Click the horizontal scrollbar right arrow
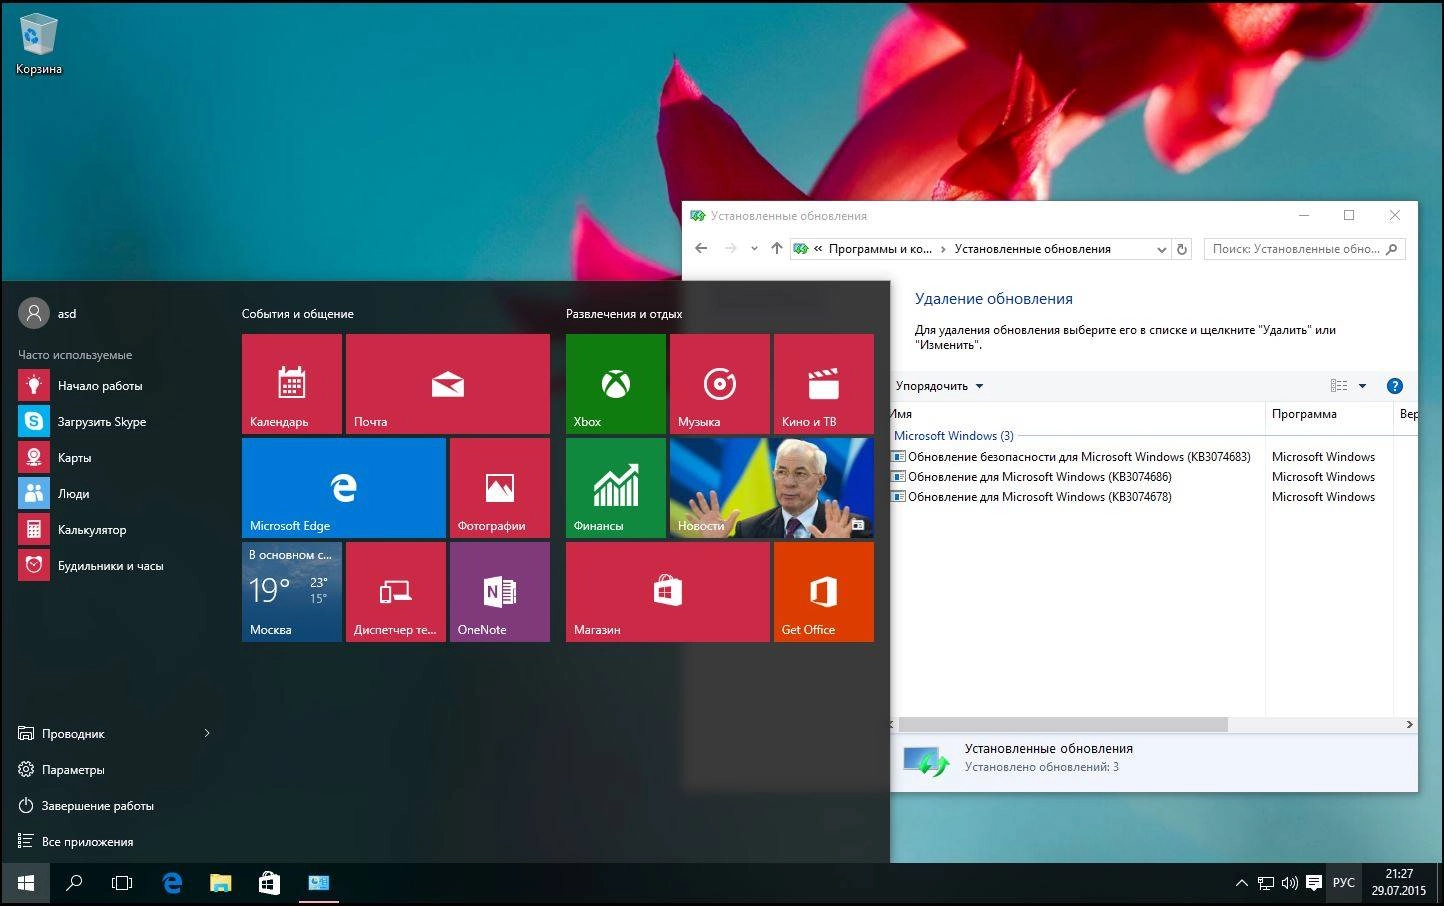 [x=1410, y=724]
